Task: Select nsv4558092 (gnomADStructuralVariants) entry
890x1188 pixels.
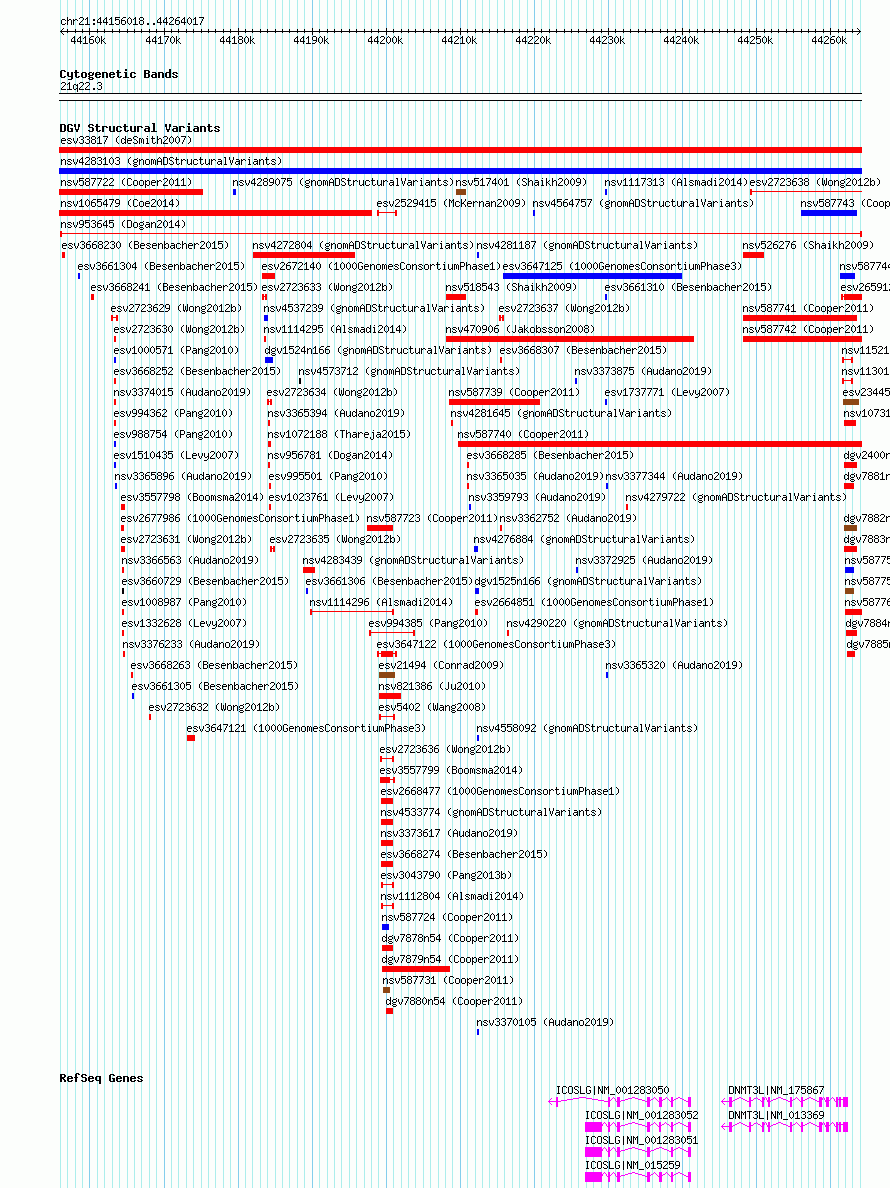Action: (587, 728)
